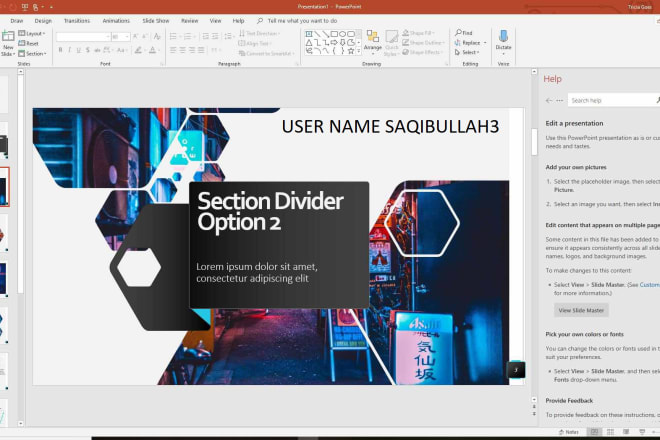Open the Review tab
This screenshot has width=660, height=440.
coord(189,21)
